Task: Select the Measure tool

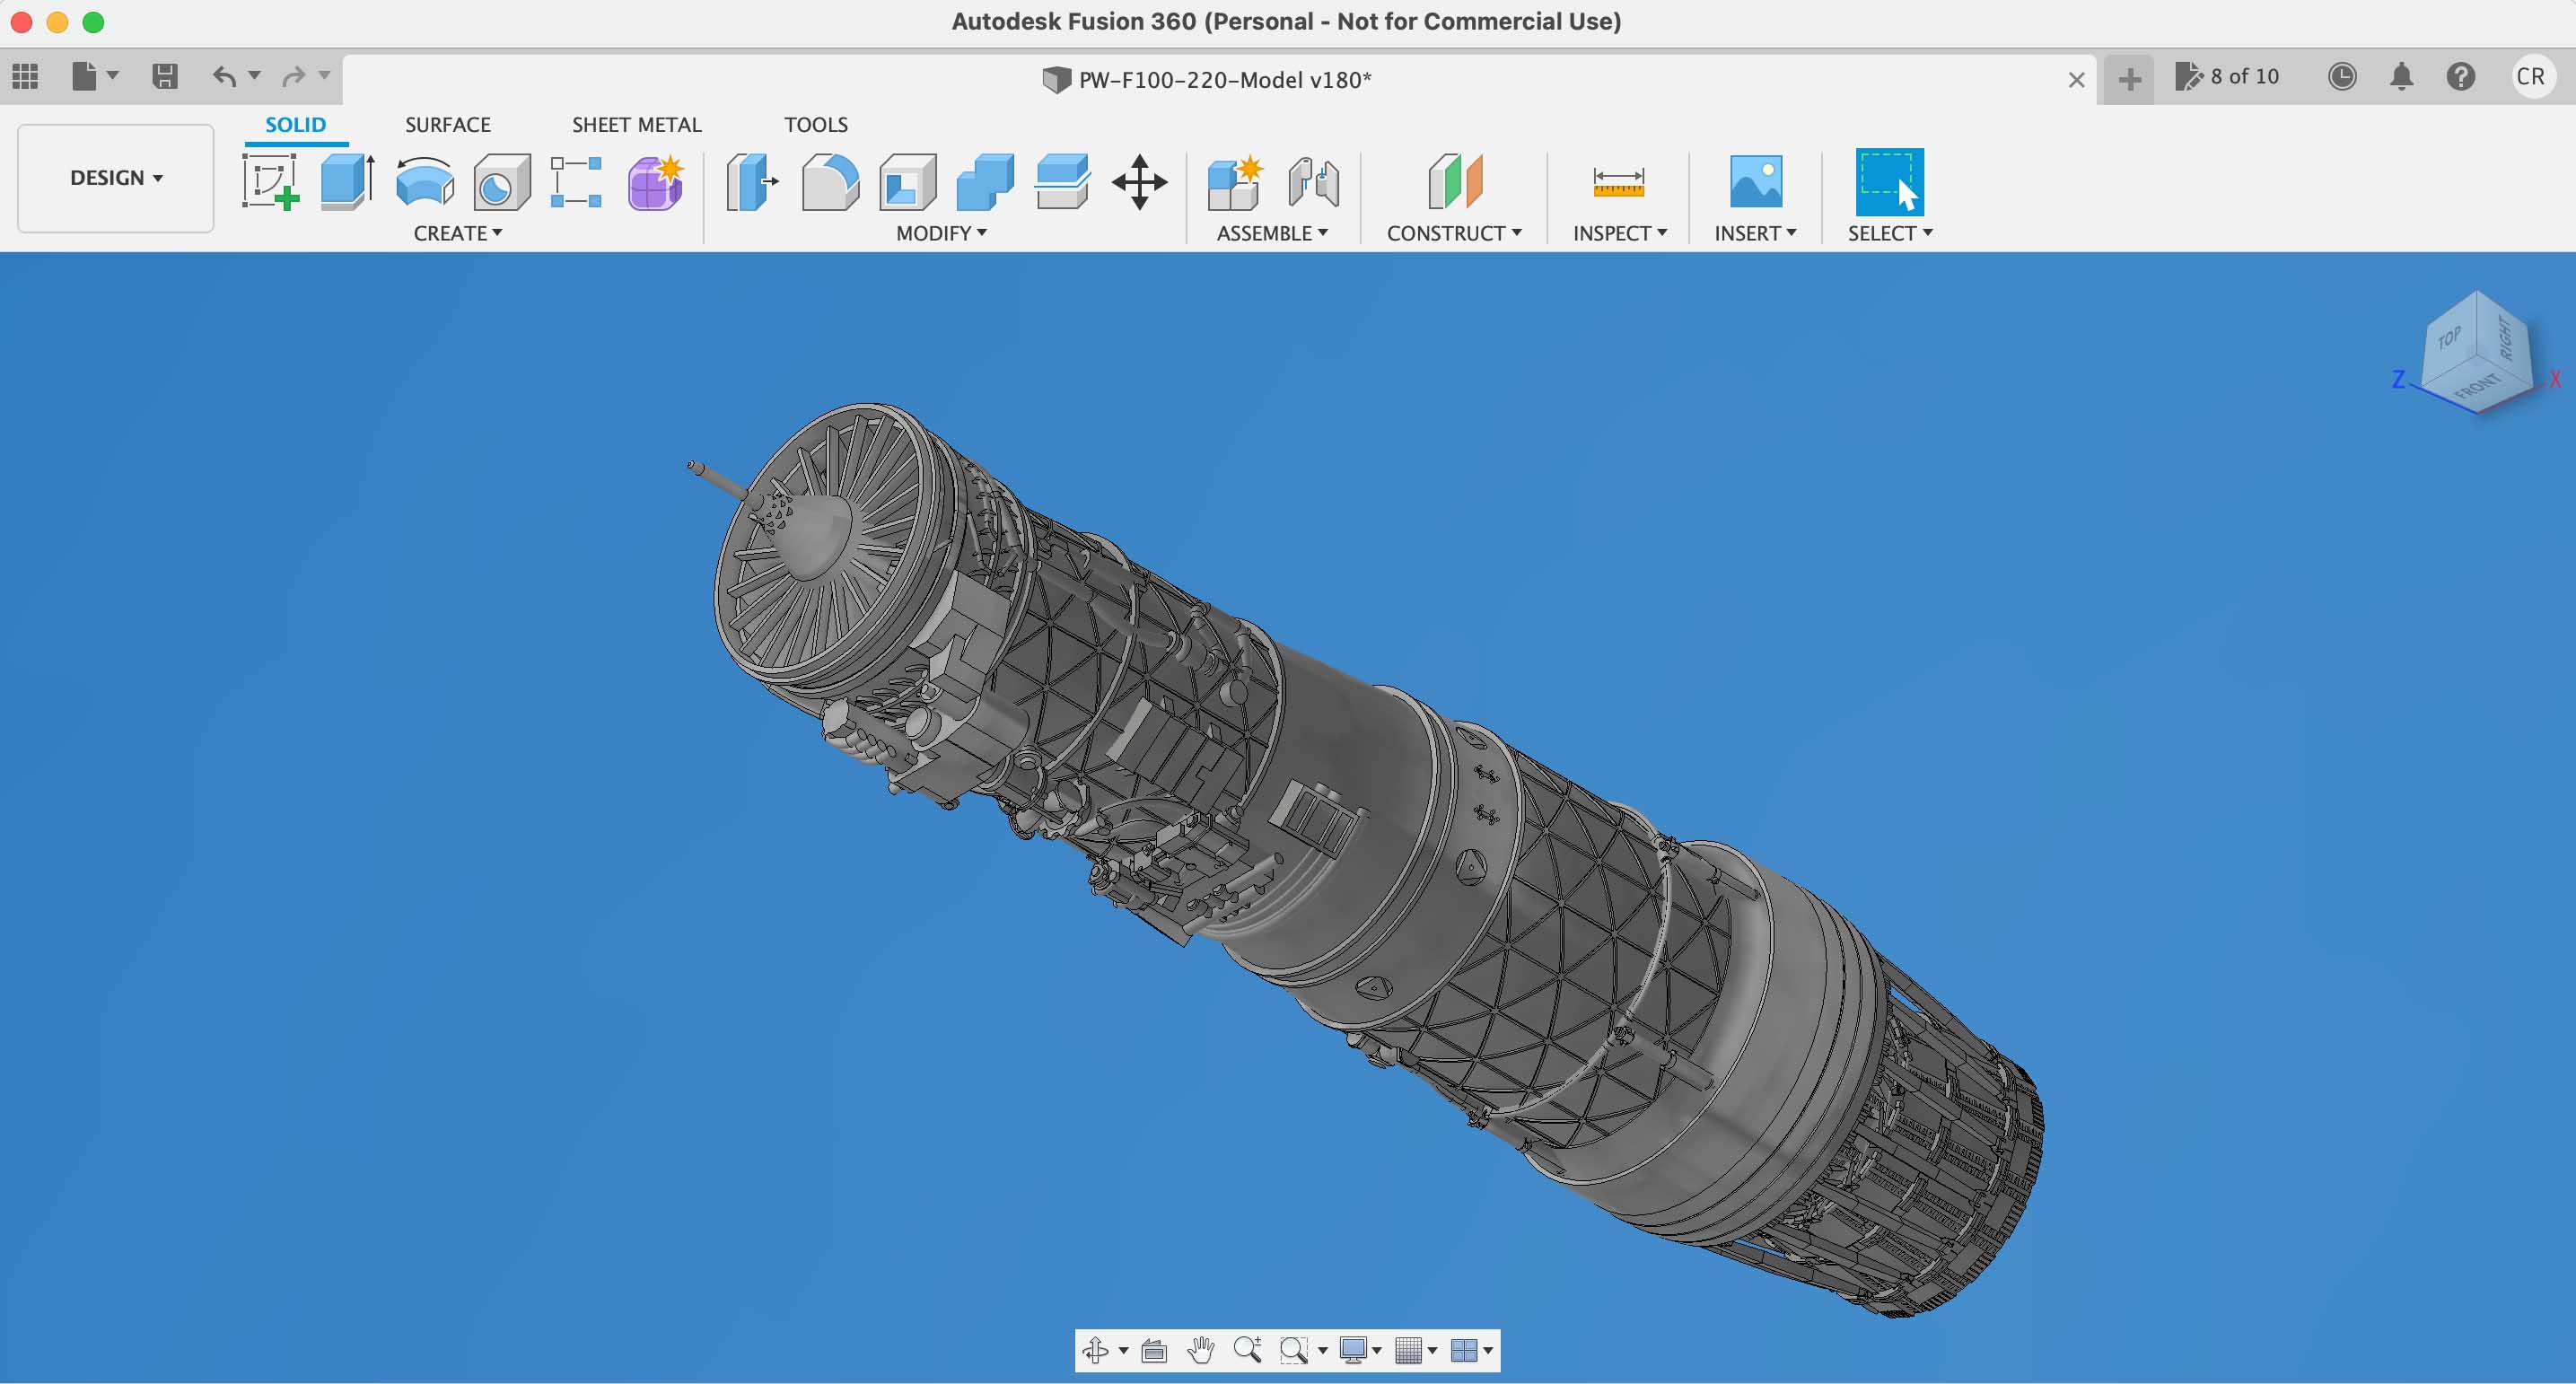Action: pyautogui.click(x=1618, y=181)
